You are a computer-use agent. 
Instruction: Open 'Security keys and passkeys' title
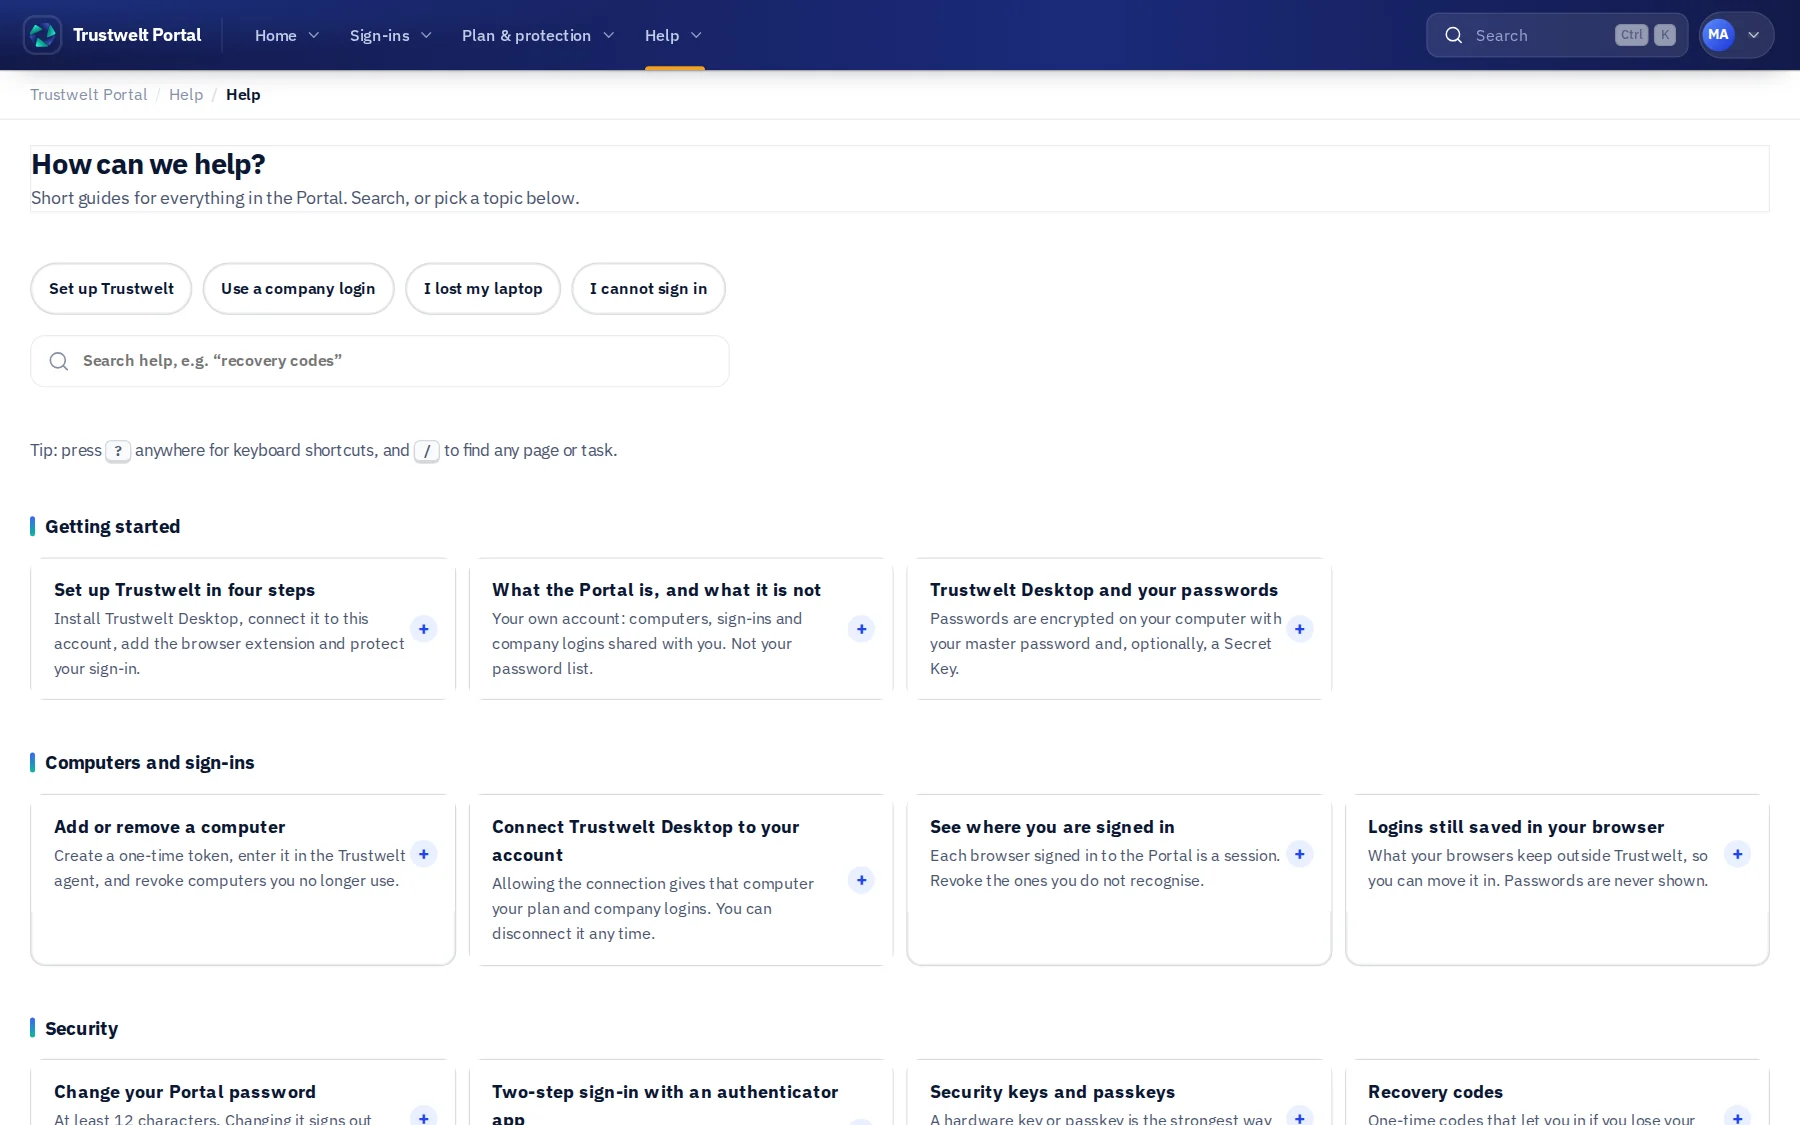pyautogui.click(x=1052, y=1092)
